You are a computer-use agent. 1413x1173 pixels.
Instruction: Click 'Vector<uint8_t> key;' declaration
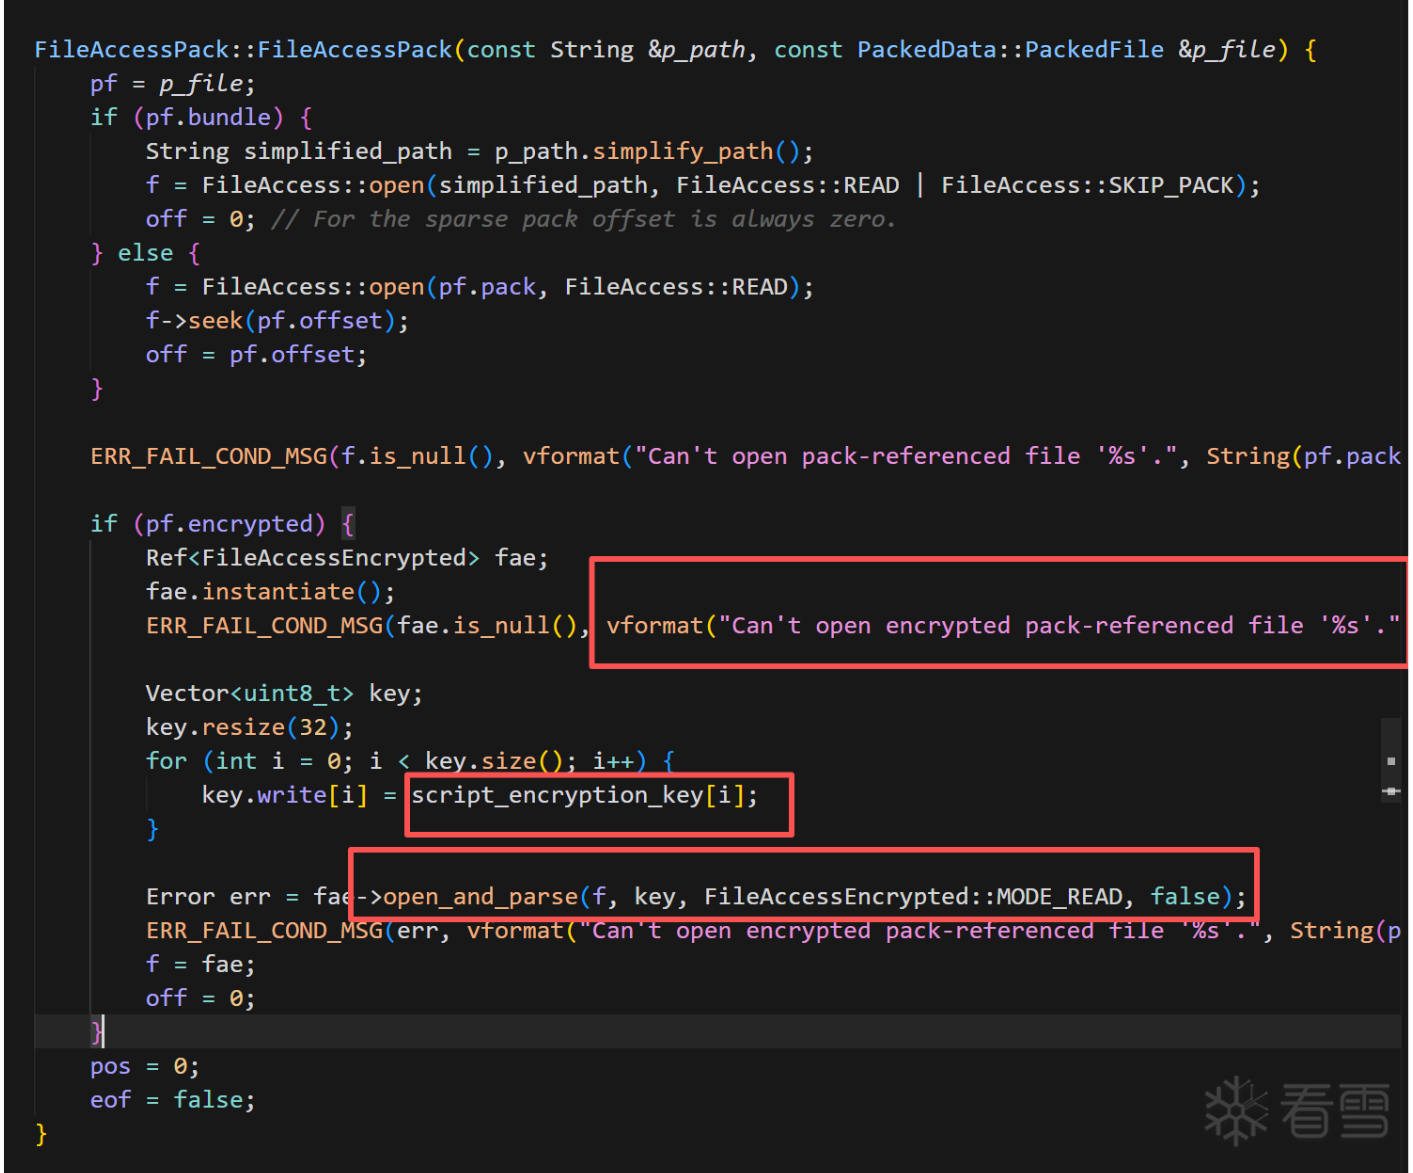point(284,694)
